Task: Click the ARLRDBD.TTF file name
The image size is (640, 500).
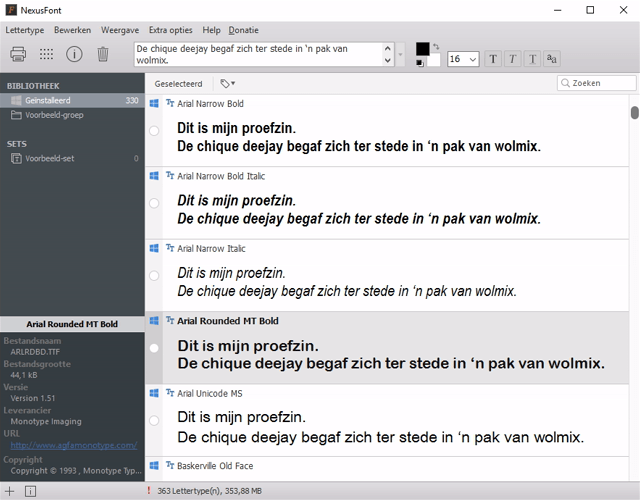Action: pos(35,352)
